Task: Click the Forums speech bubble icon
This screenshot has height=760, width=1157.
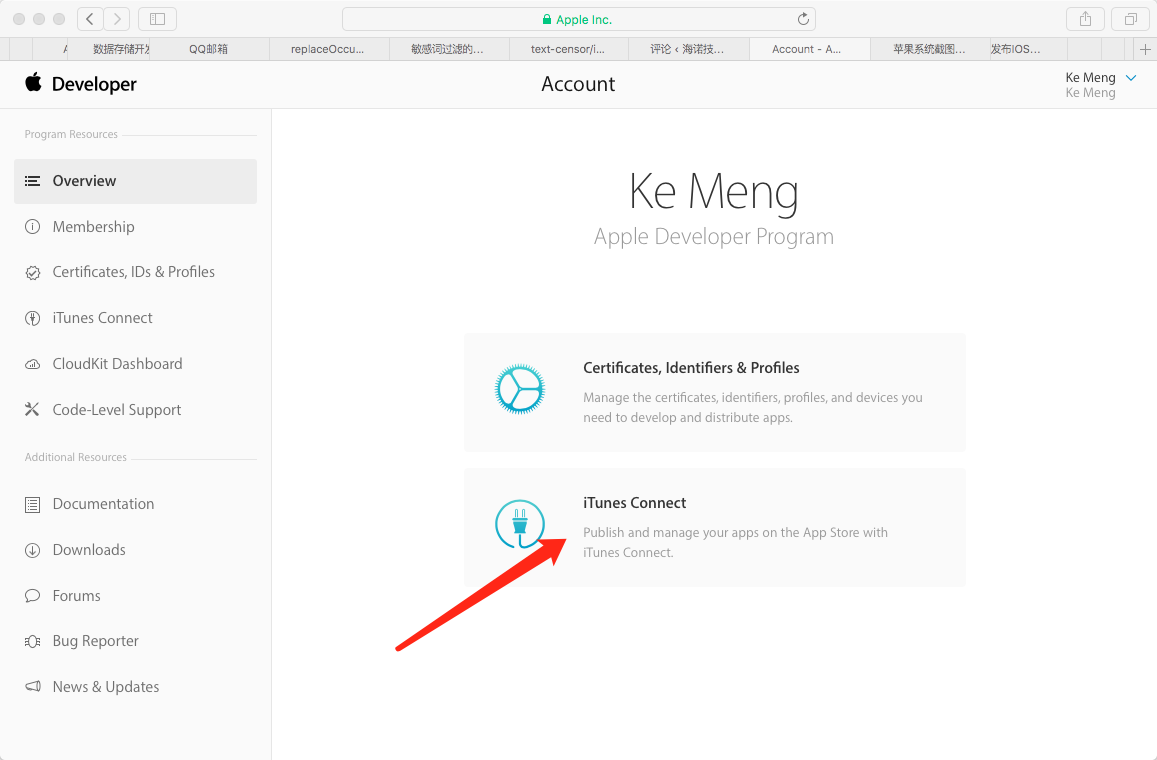Action: point(32,595)
